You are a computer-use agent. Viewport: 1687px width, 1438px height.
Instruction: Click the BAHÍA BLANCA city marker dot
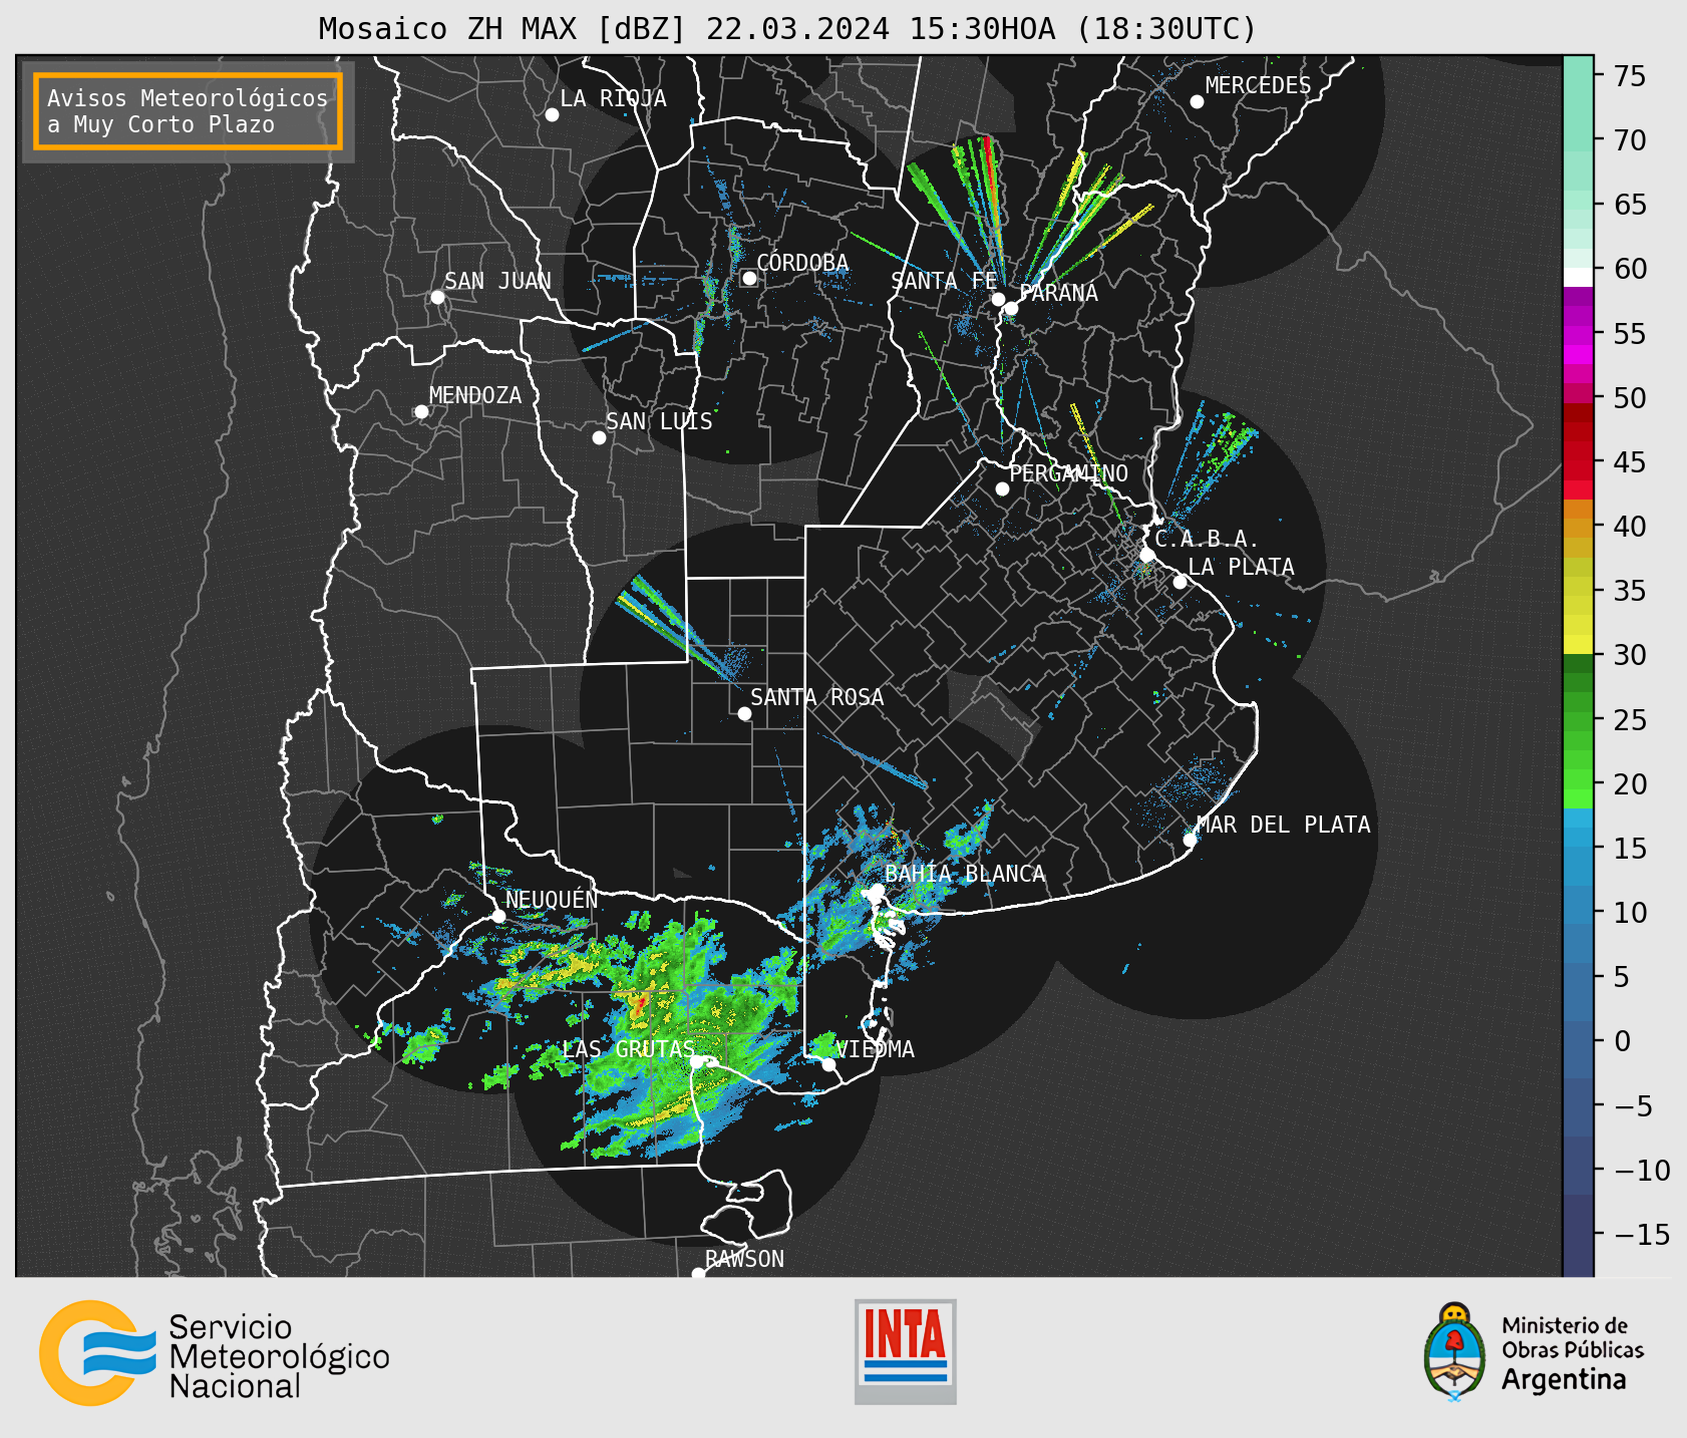tap(877, 890)
